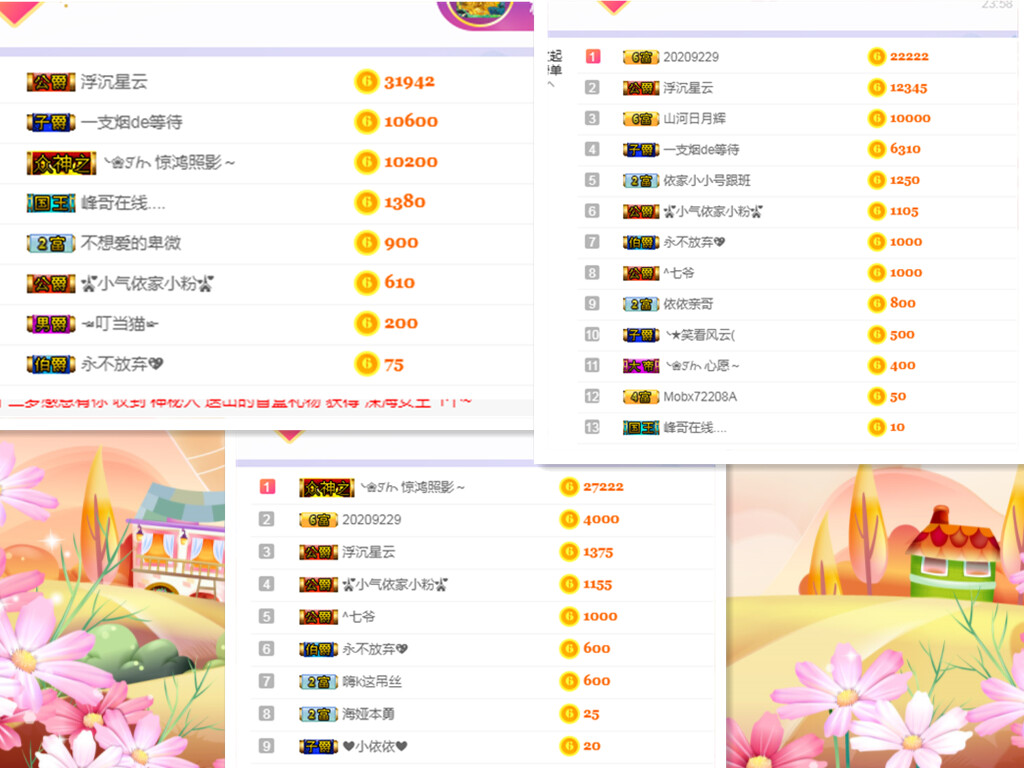Click the rank 10 icon beside 笑看风云
Viewport: 1024px width, 768px height.
592,334
